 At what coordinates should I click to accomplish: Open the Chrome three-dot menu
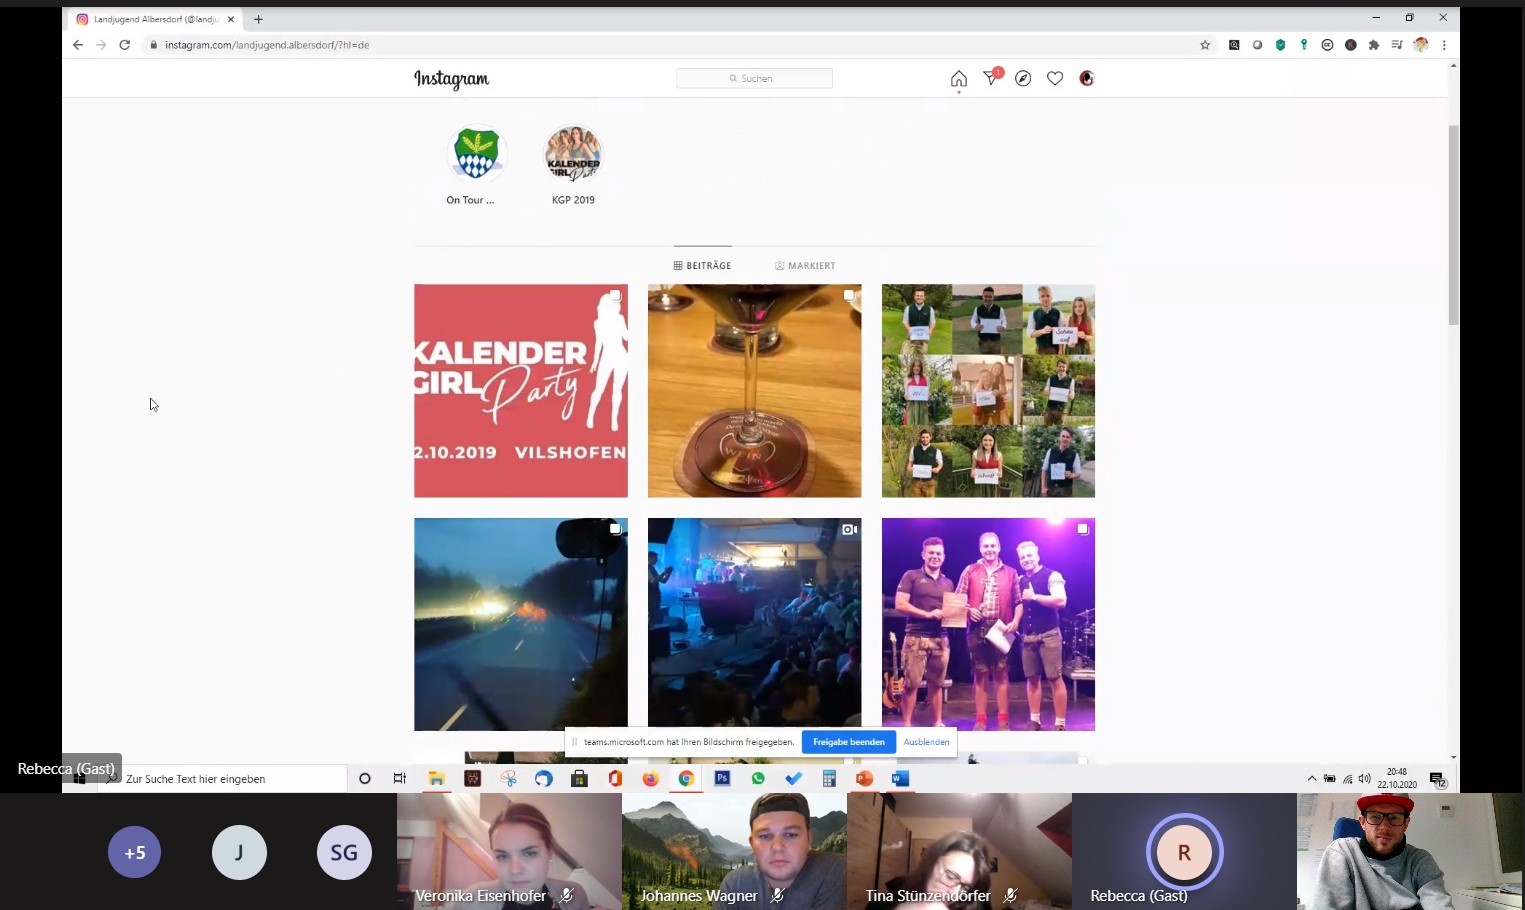1444,45
